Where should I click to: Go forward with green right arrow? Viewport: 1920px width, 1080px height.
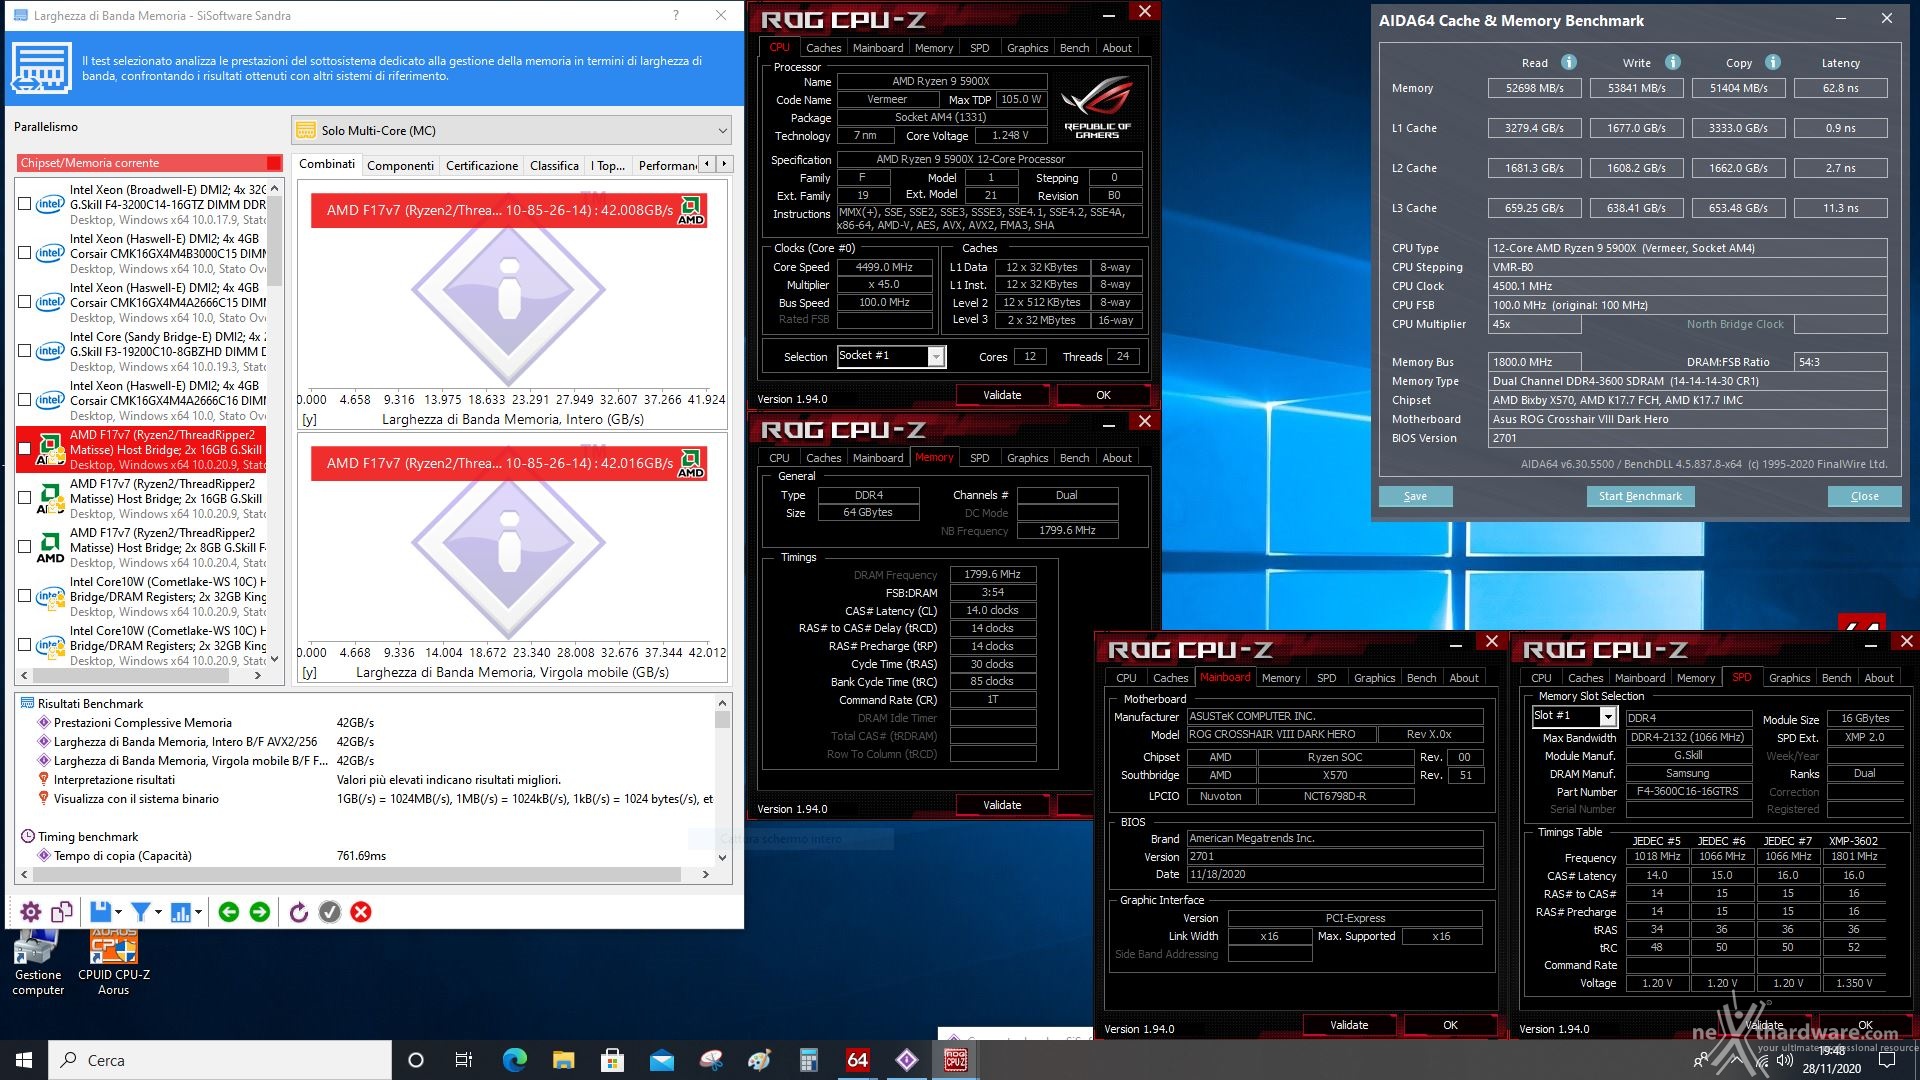pyautogui.click(x=260, y=912)
